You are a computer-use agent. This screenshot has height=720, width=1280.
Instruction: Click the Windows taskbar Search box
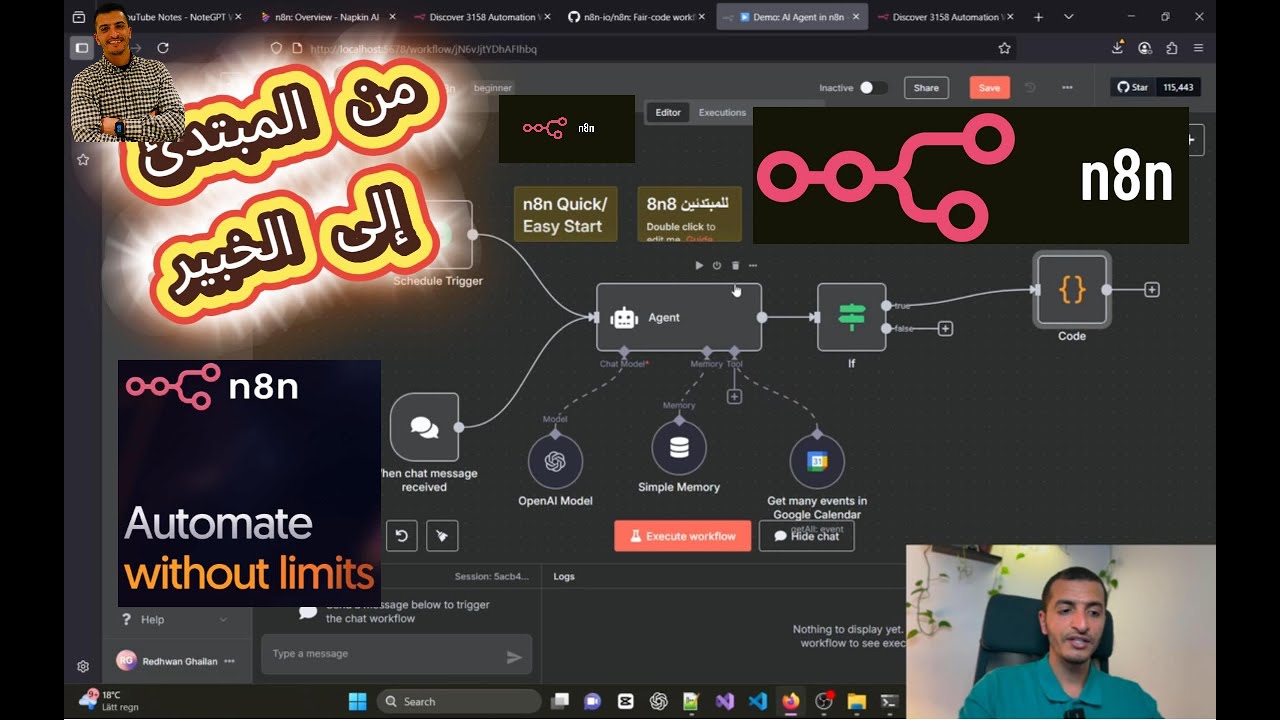click(x=459, y=701)
